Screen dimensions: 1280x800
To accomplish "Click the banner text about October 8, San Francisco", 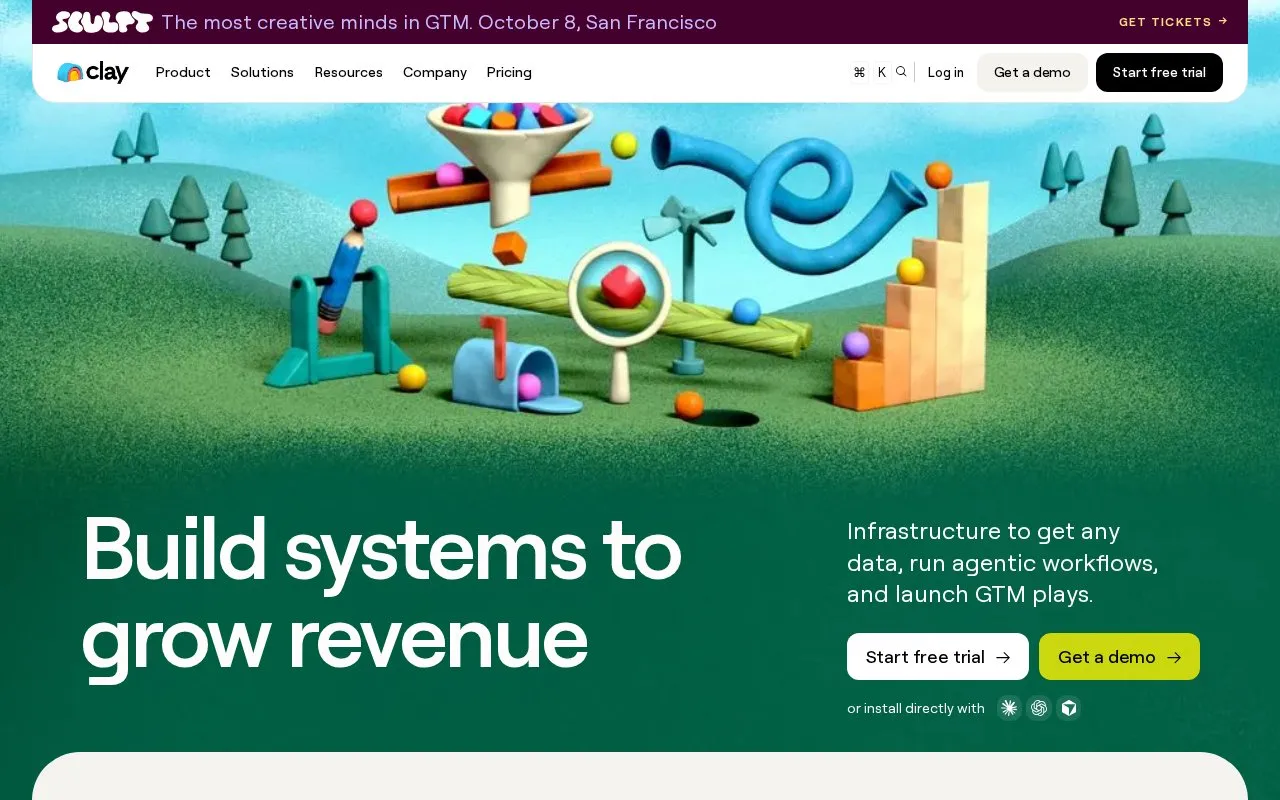I will (x=439, y=22).
